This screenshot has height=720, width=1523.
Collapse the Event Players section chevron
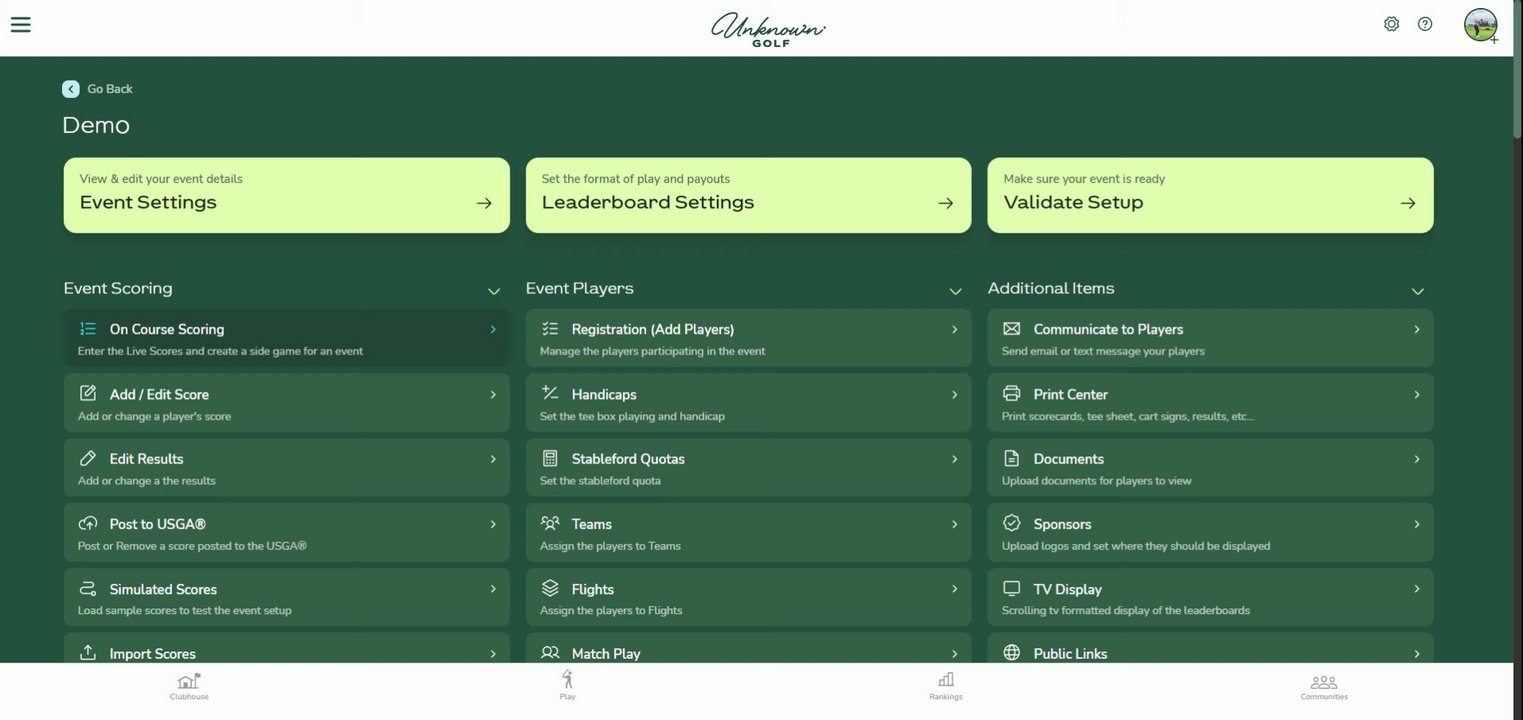pos(955,291)
